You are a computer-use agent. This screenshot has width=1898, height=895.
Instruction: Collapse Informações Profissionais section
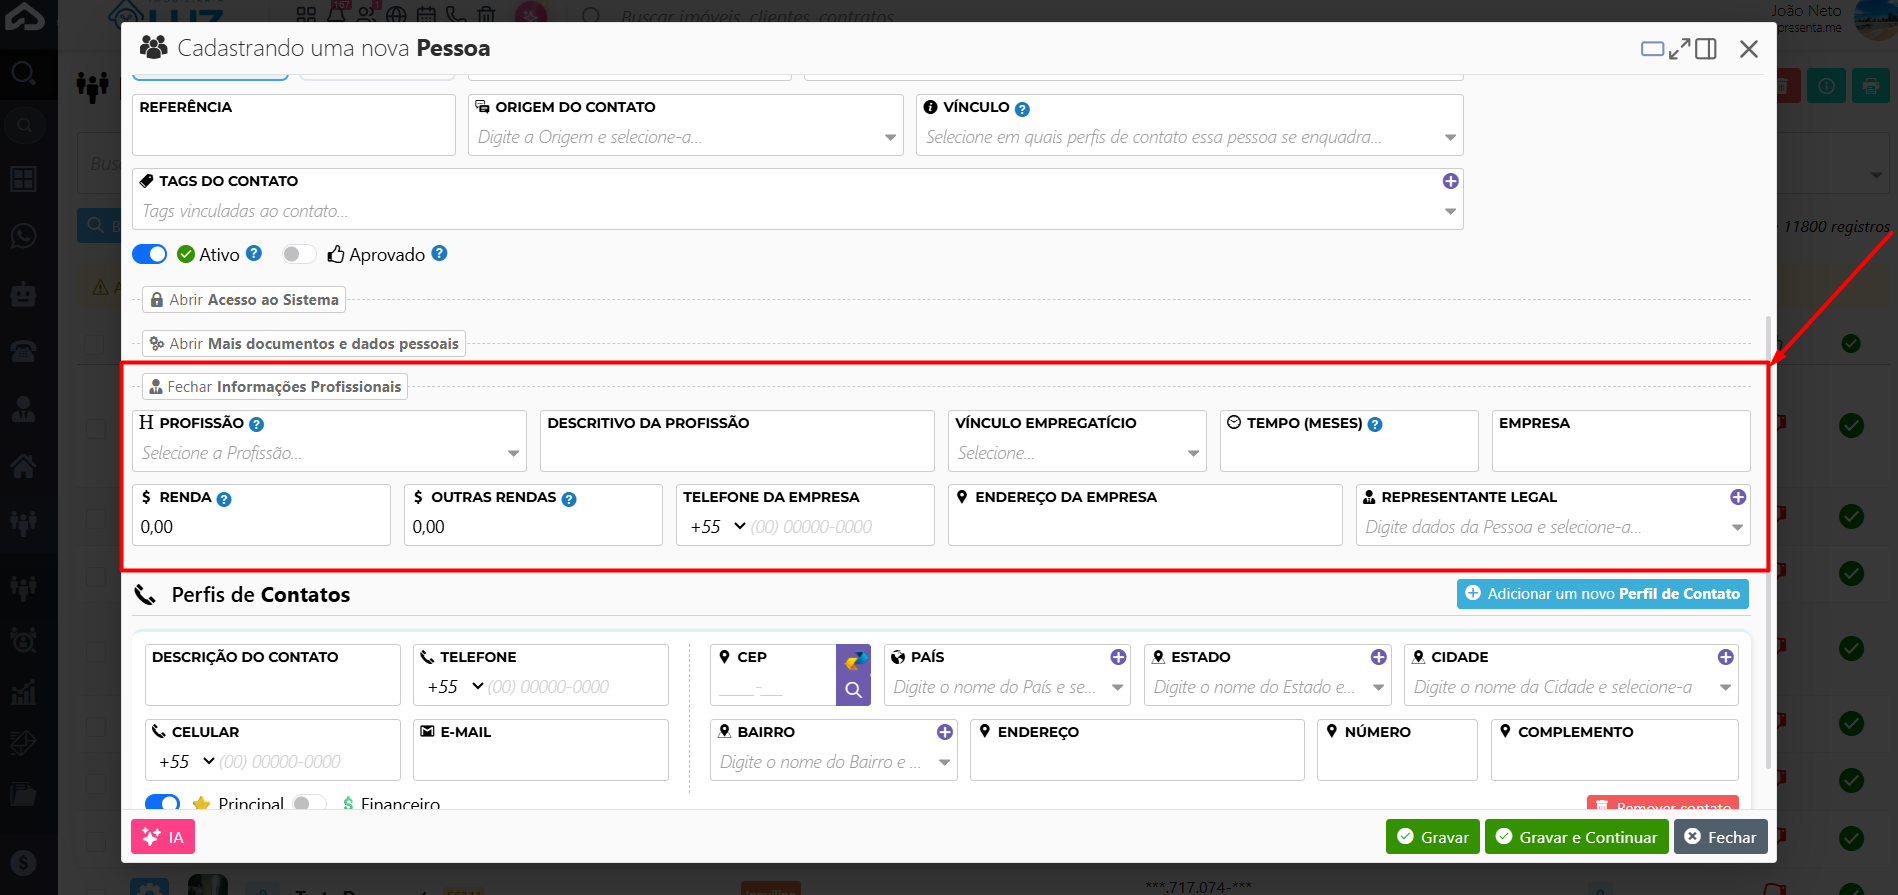pos(275,387)
